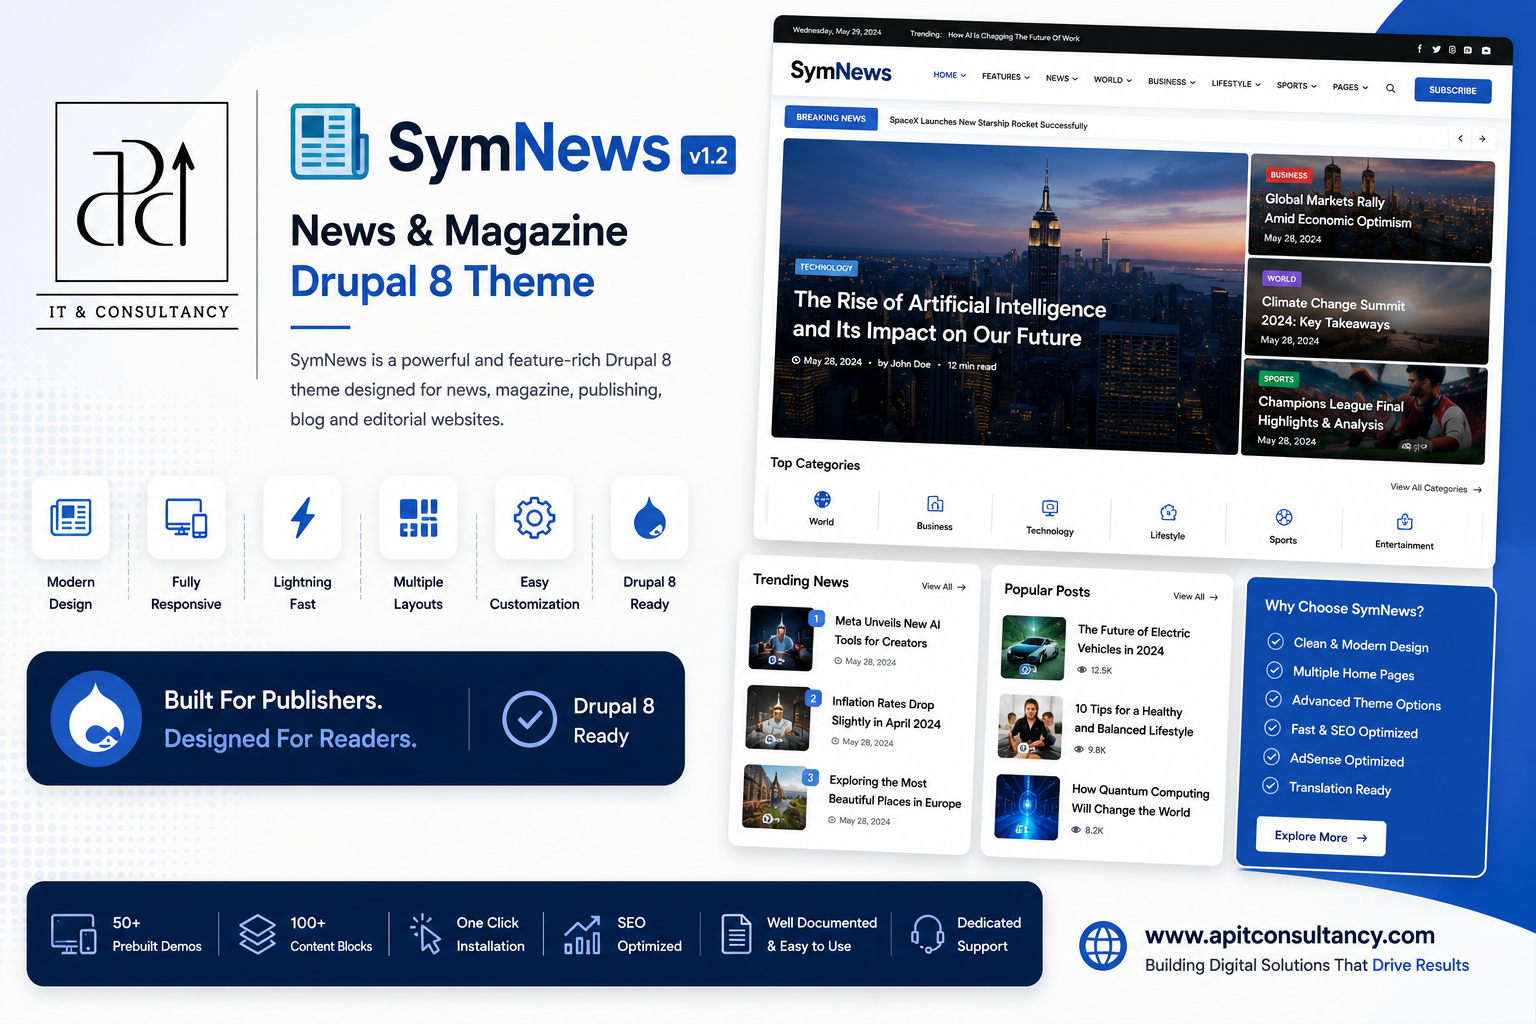1536x1024 pixels.
Task: Open the Sports category ball icon
Action: click(1284, 517)
